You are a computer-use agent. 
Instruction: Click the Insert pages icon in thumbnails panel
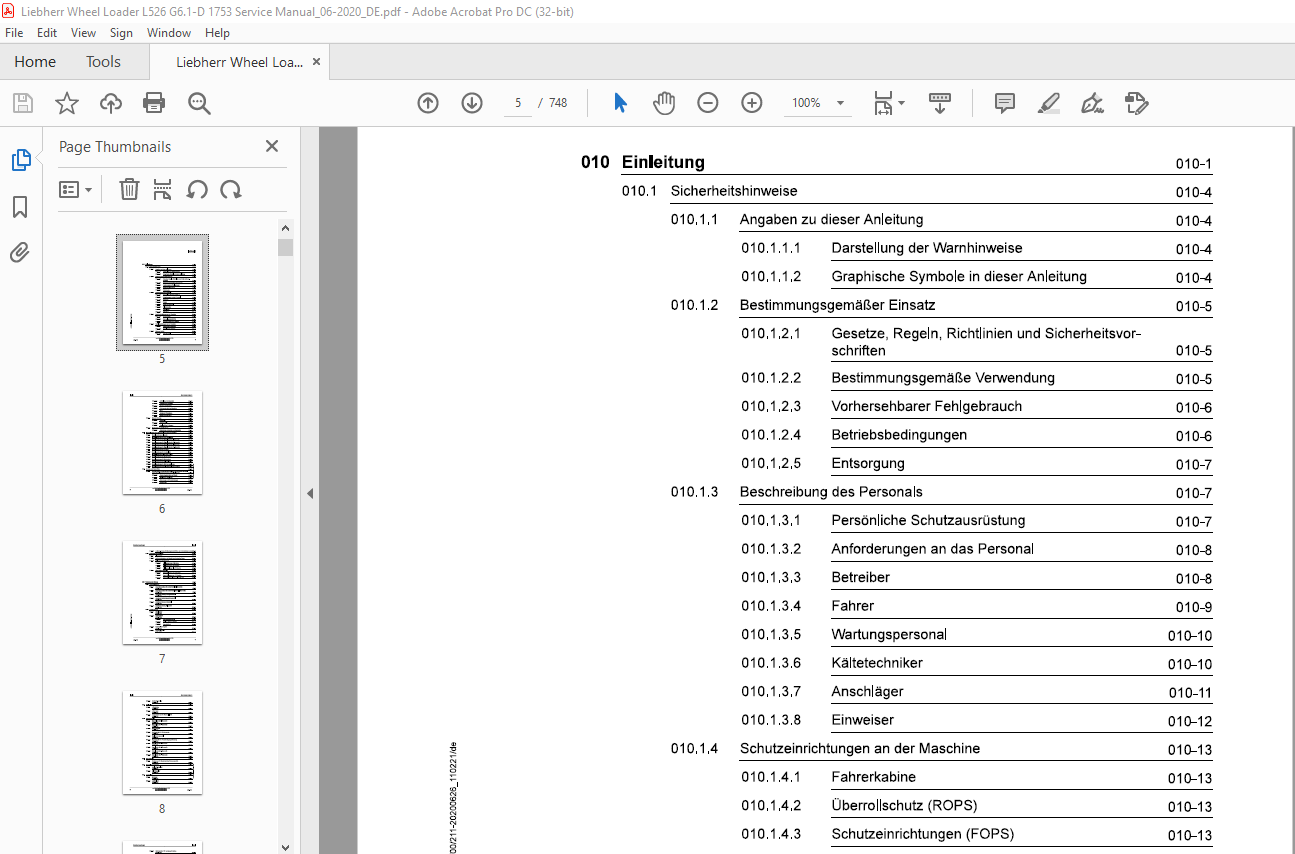point(163,189)
